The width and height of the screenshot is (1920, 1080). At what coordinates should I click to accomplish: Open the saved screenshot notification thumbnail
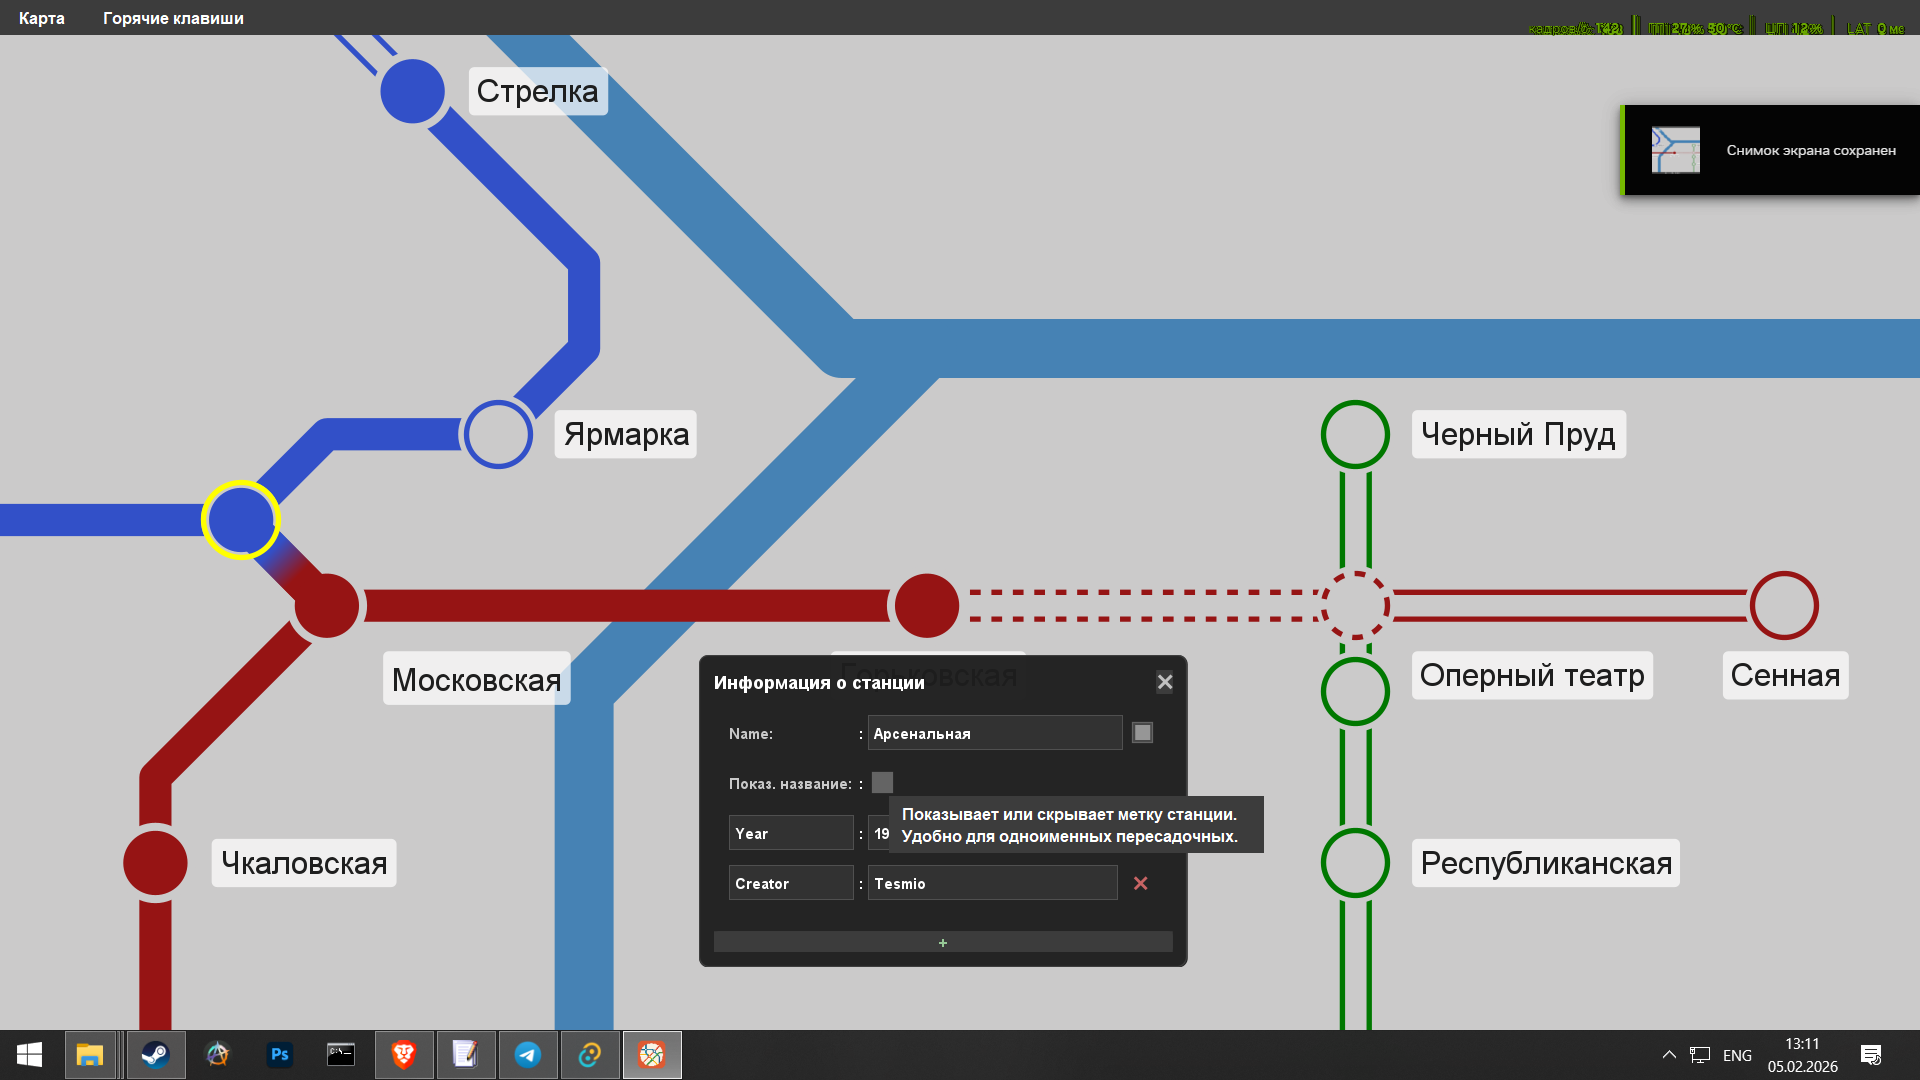1675,150
